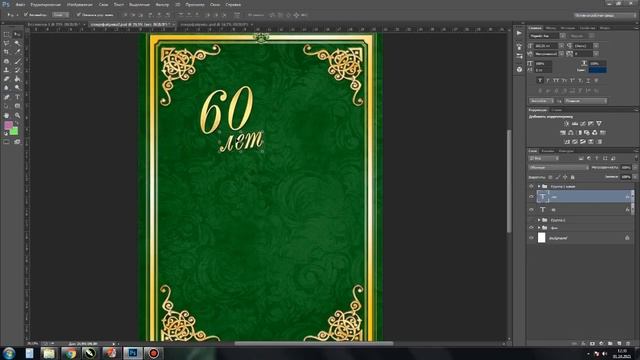
Task: Select the Crop tool
Action: [x=7, y=52]
